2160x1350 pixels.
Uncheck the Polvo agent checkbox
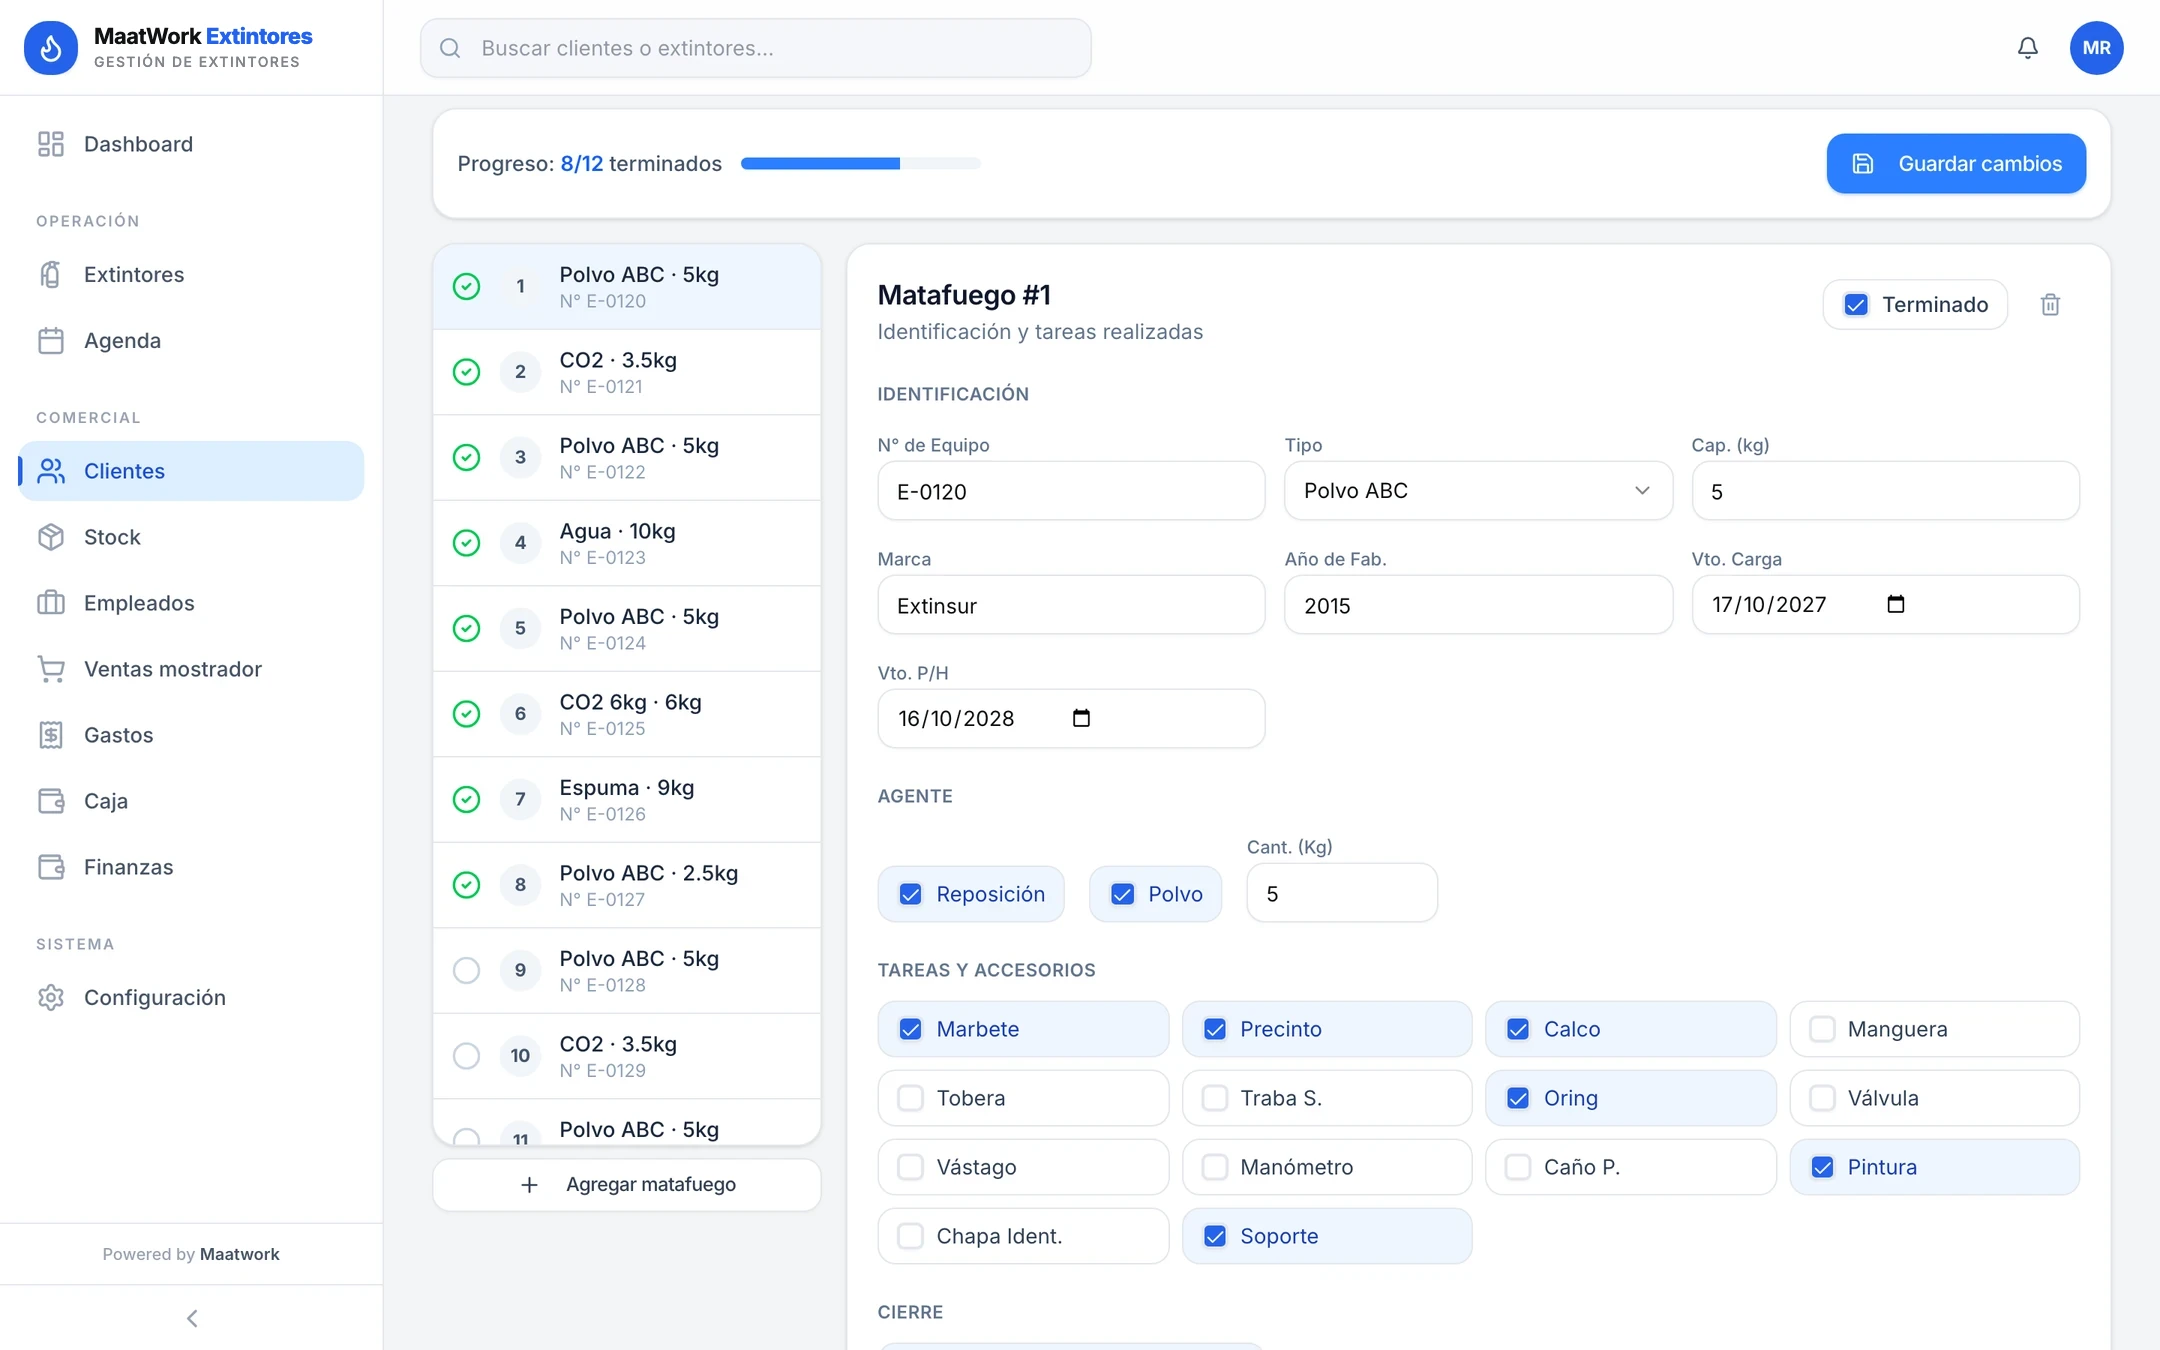click(x=1122, y=894)
